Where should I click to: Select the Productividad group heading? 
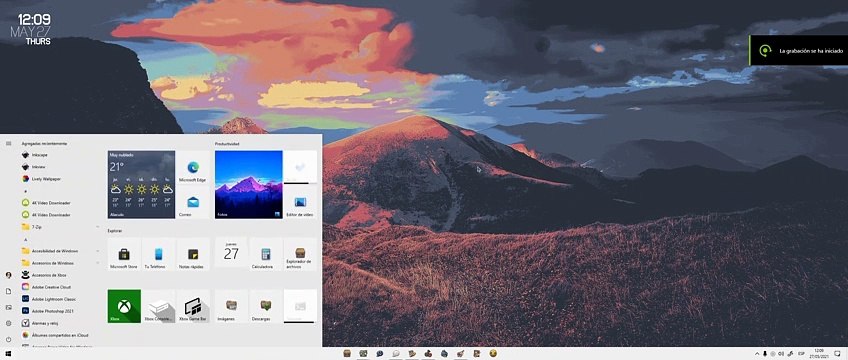pos(227,144)
